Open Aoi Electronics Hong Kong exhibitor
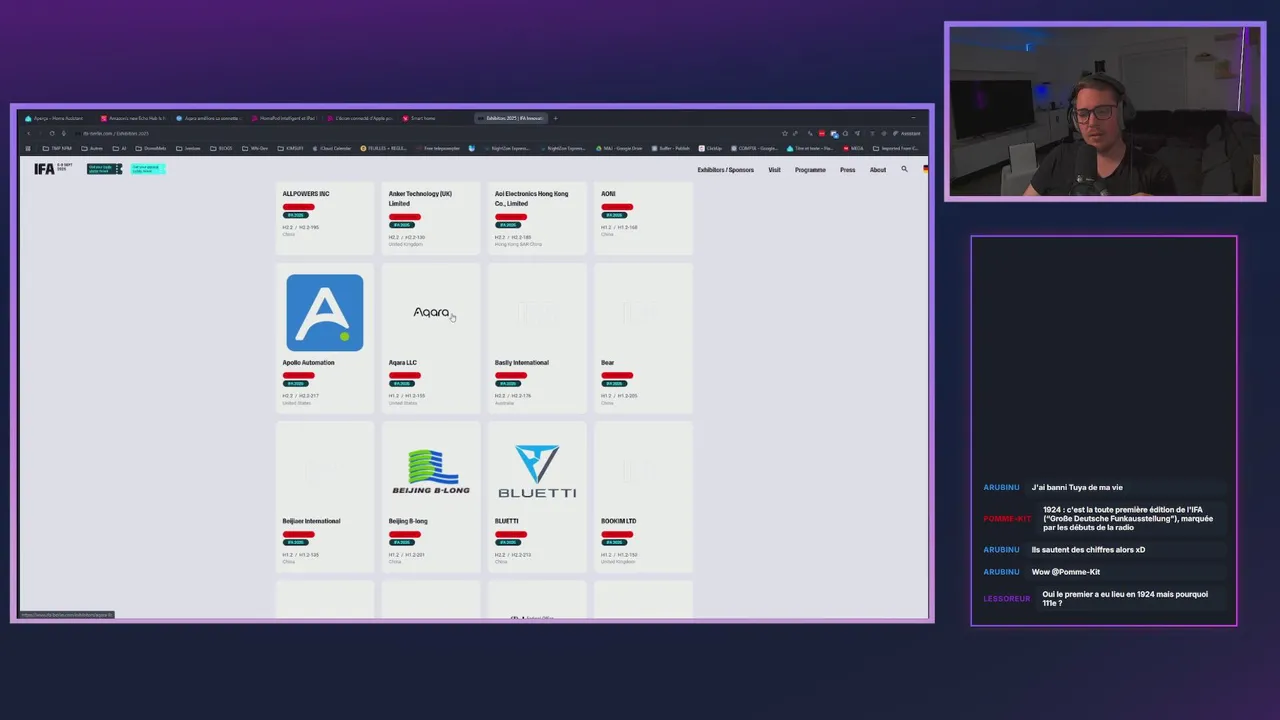 click(531, 198)
